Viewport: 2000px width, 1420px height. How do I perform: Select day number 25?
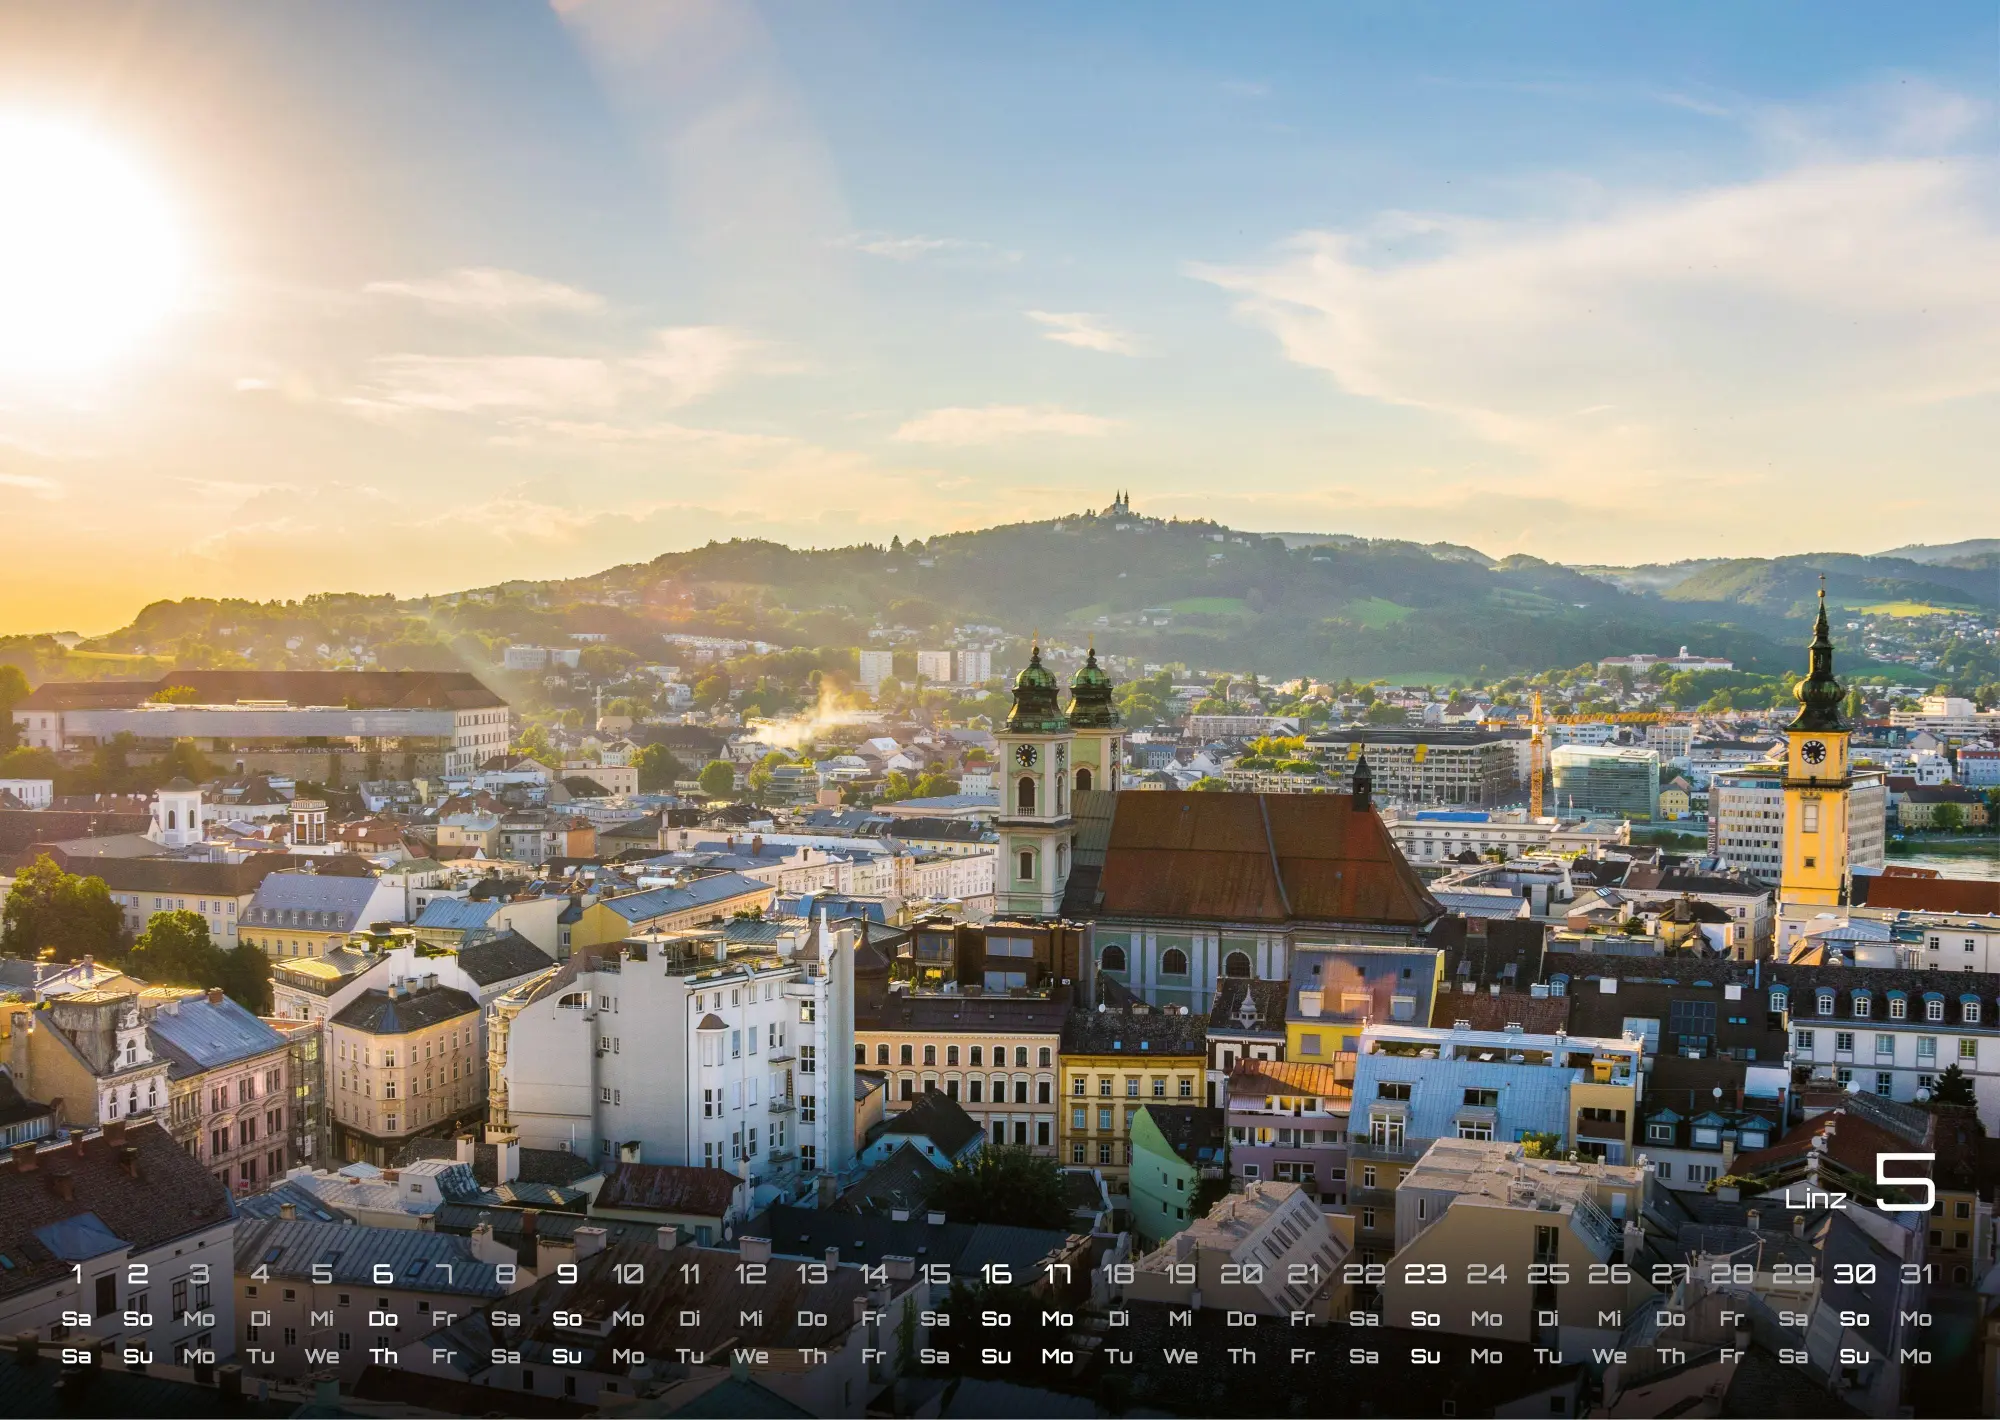pyautogui.click(x=1548, y=1274)
